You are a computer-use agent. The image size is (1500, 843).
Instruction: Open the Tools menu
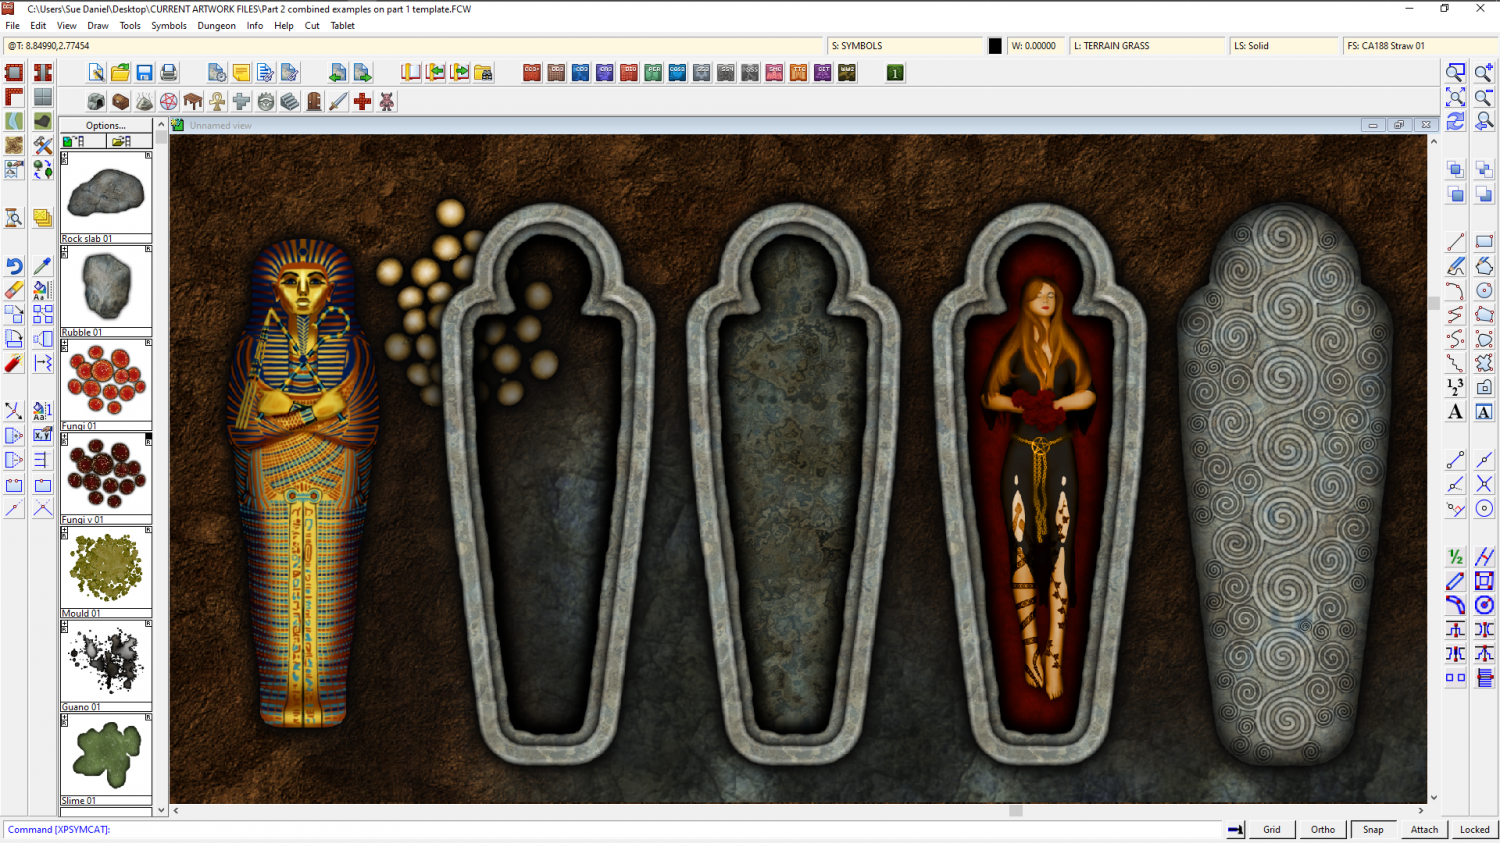[x=130, y=26]
